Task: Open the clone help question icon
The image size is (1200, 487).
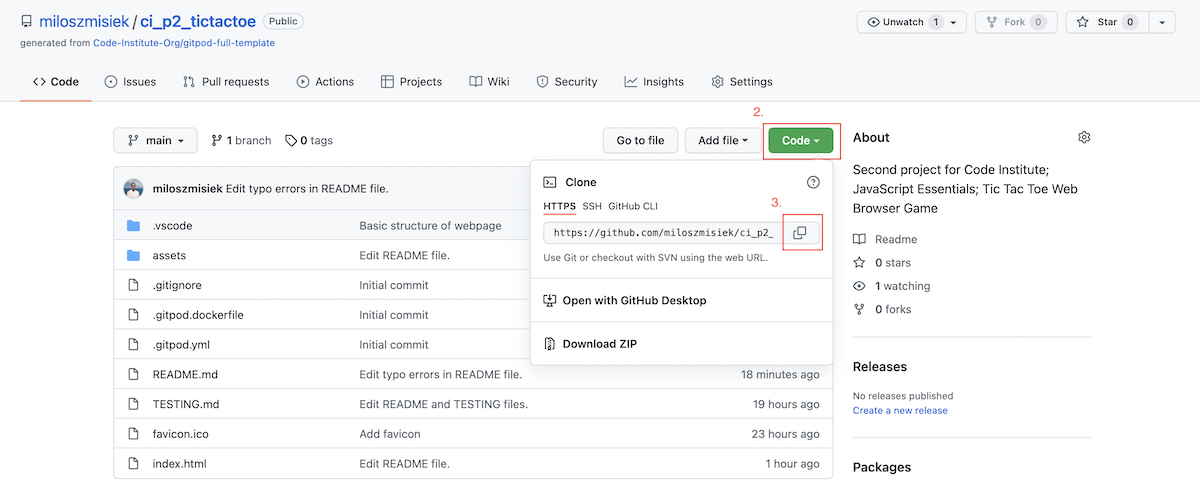Action: [813, 182]
